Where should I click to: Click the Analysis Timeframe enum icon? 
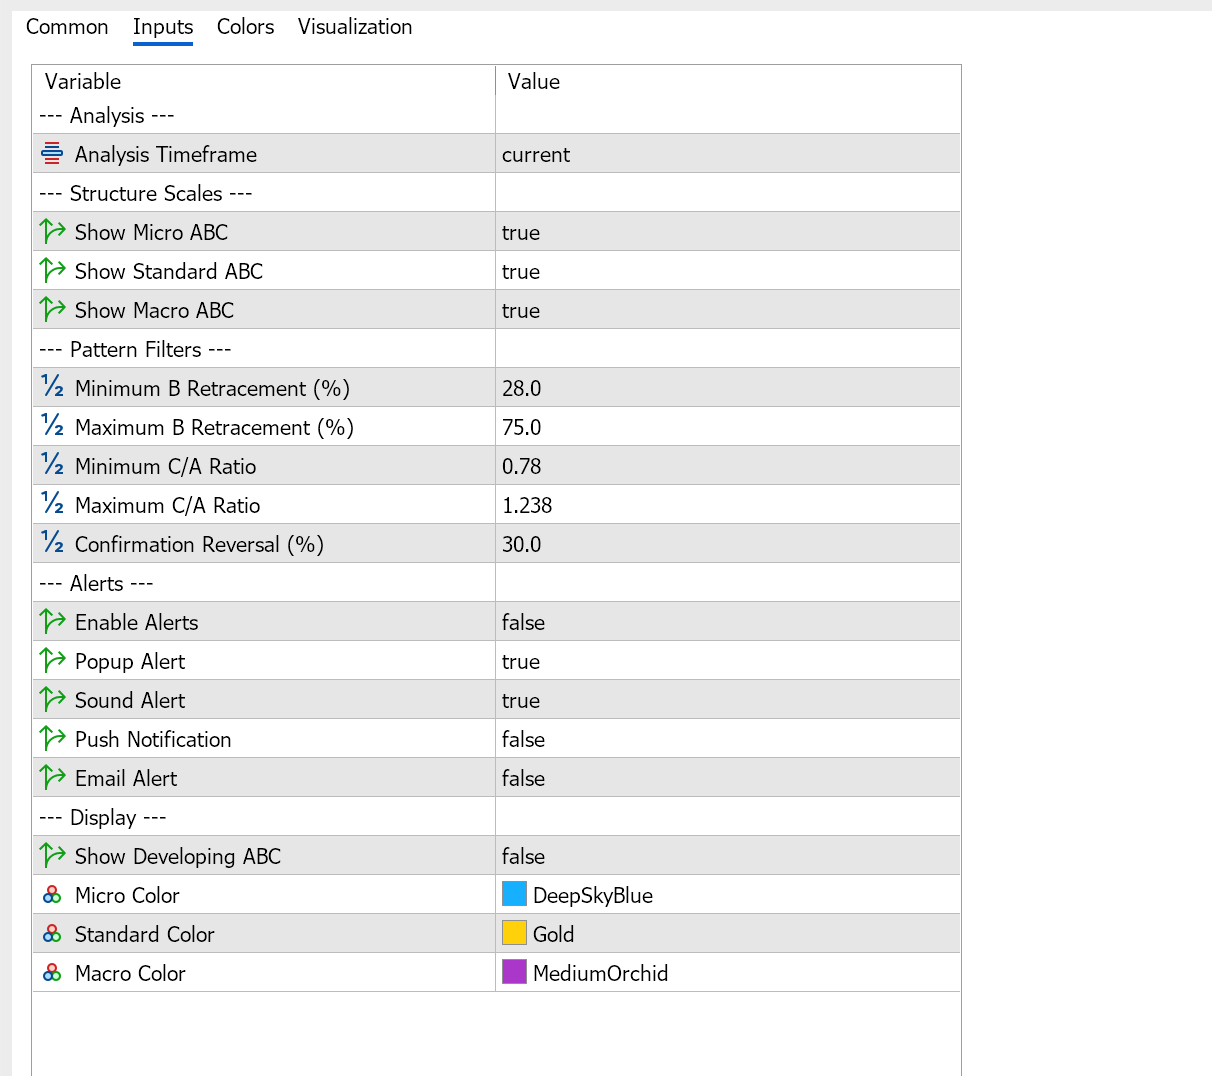click(52, 154)
